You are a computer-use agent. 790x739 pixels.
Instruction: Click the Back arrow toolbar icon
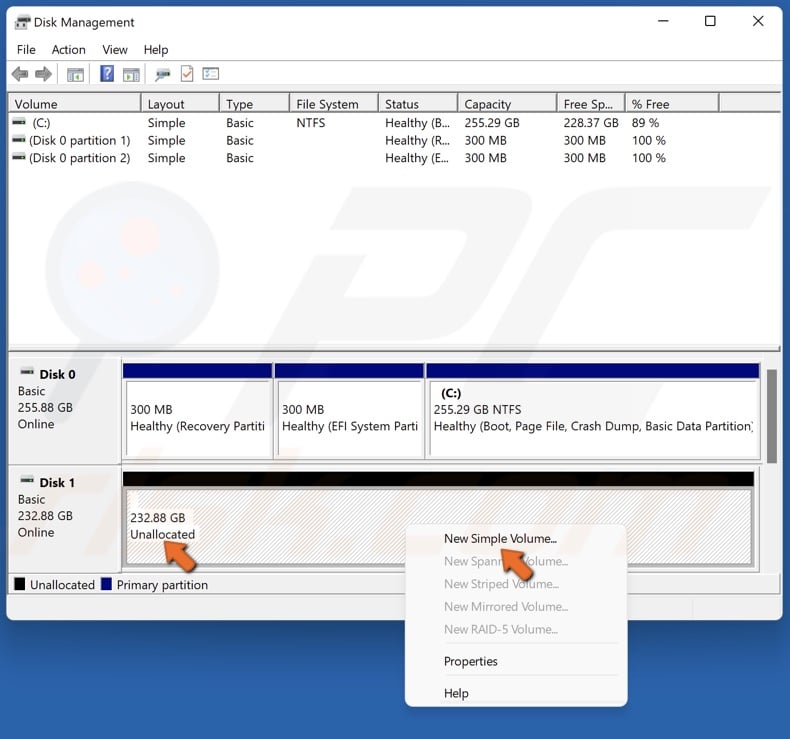pos(20,75)
